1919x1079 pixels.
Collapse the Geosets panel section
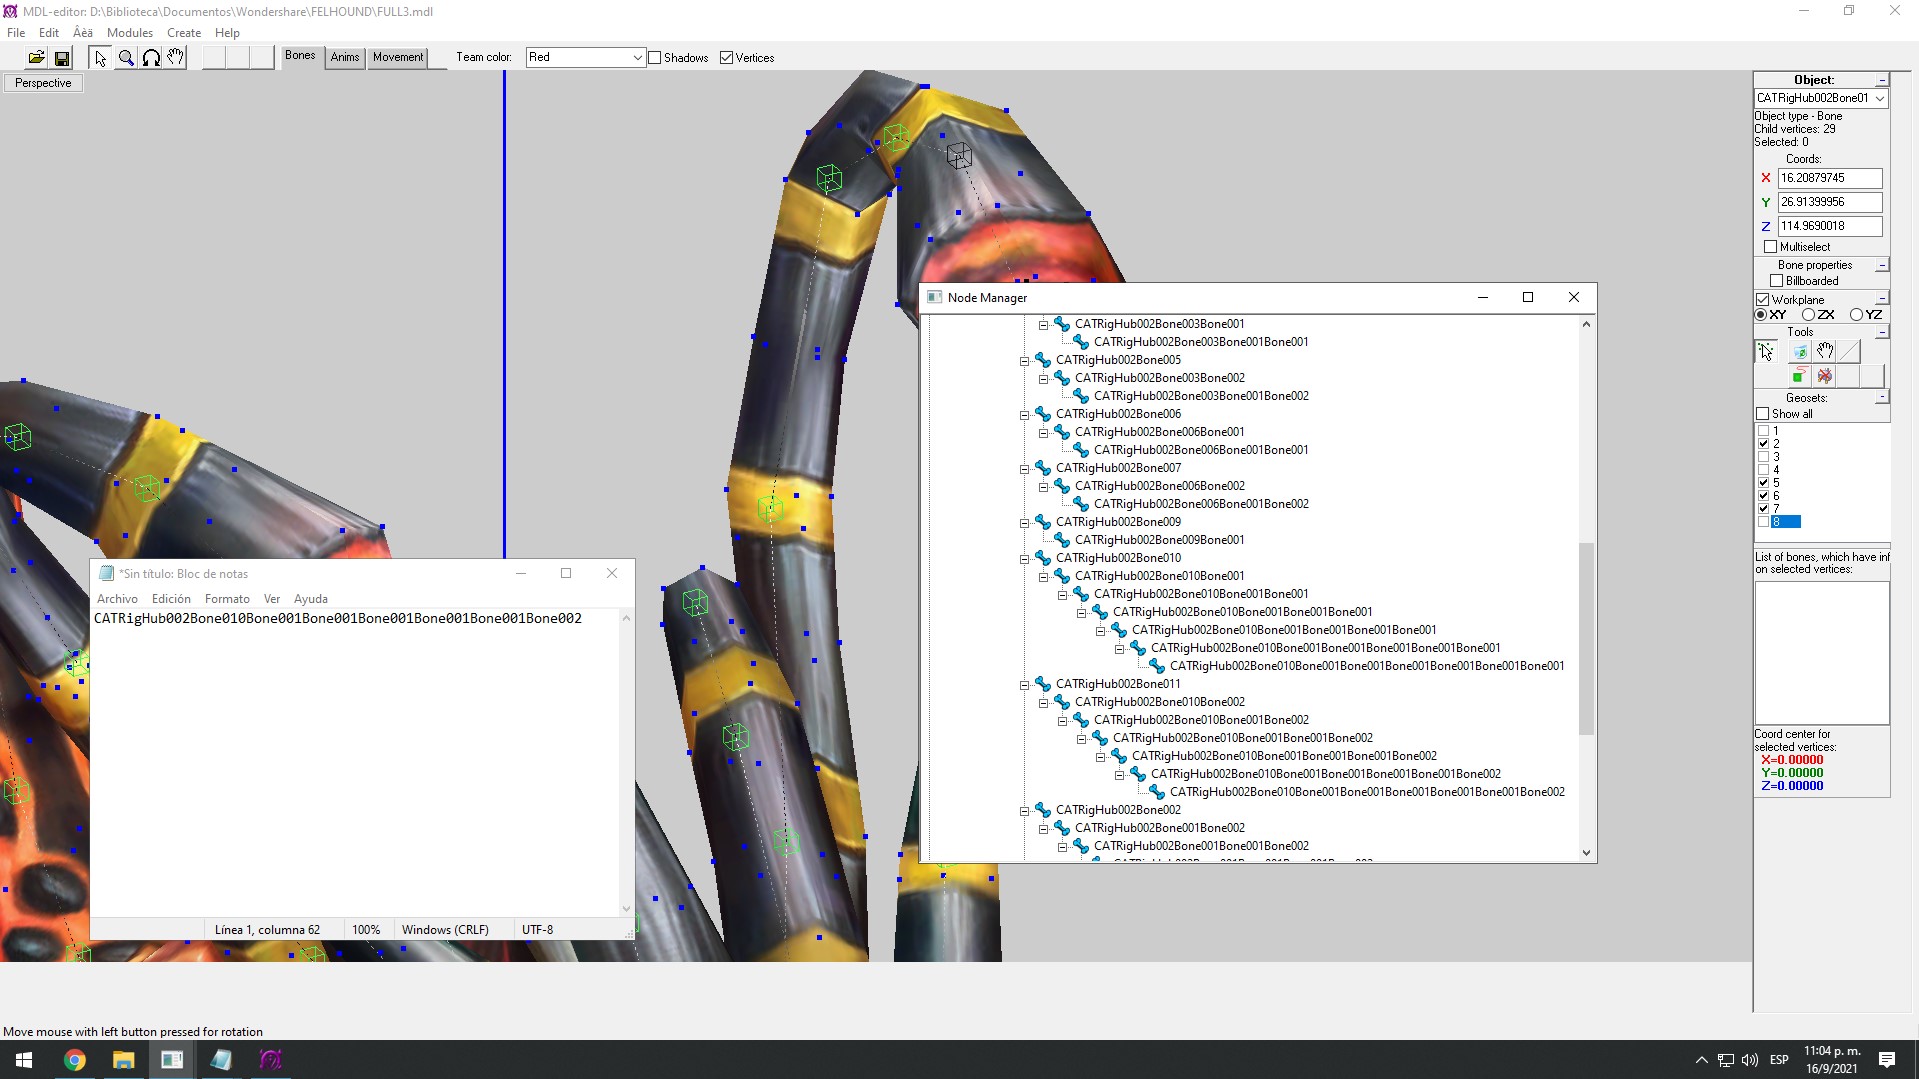(x=1882, y=398)
